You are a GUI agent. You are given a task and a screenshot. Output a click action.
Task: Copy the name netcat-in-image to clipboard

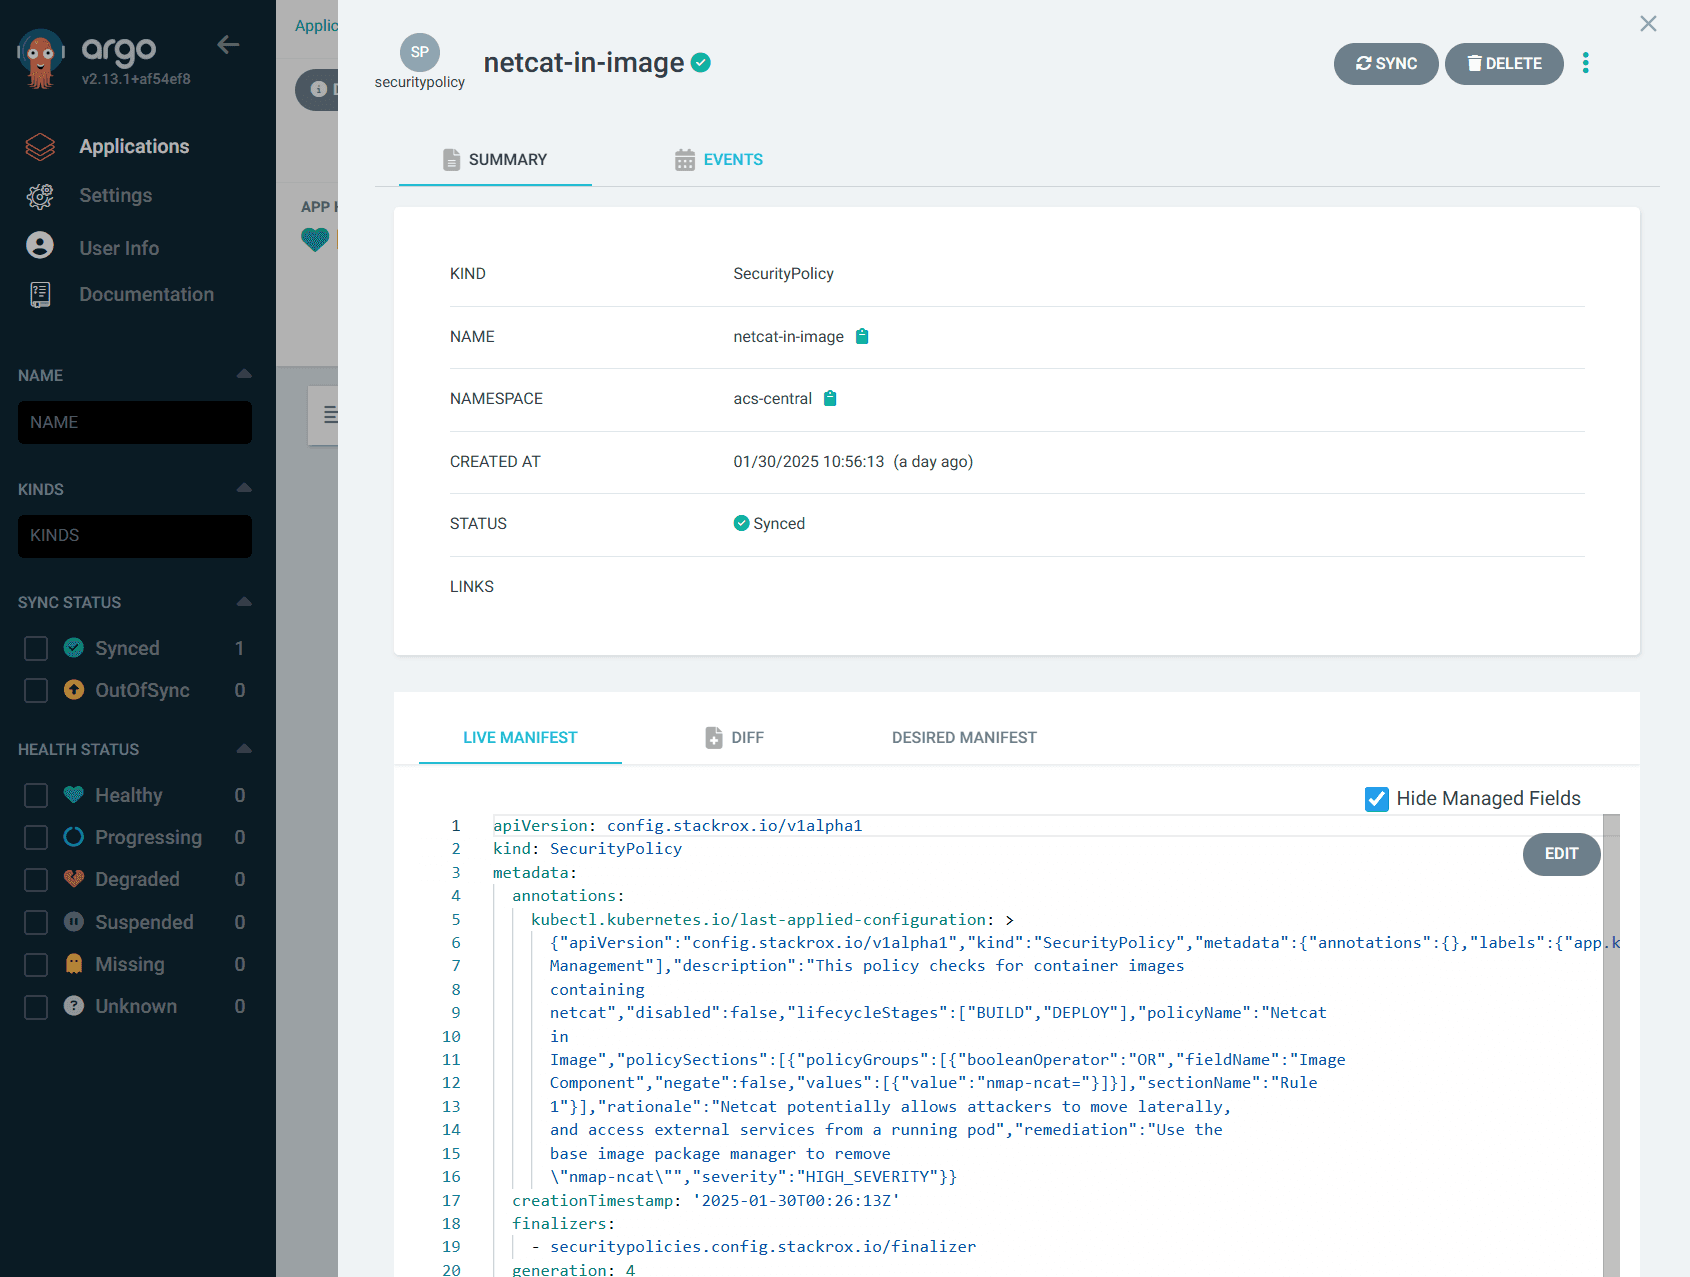tap(862, 336)
